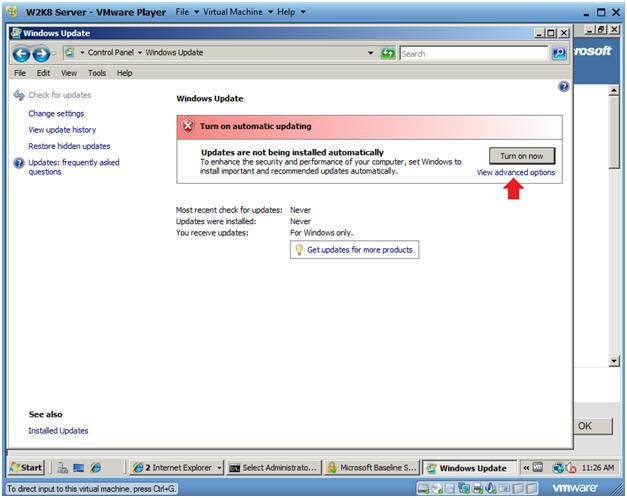Screen dimensions: 627x498
Task: Click the VMware CD/DVD drive device icon
Action: click(x=437, y=488)
